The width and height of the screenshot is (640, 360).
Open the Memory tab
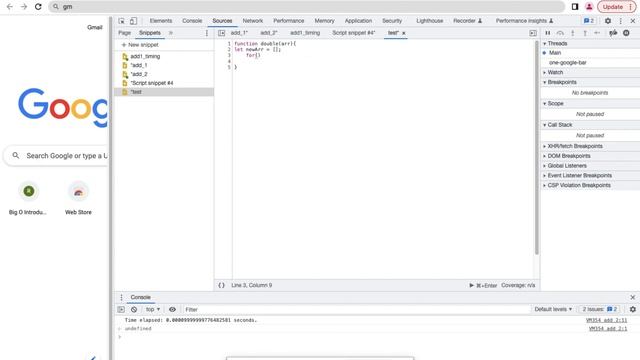[x=324, y=21]
